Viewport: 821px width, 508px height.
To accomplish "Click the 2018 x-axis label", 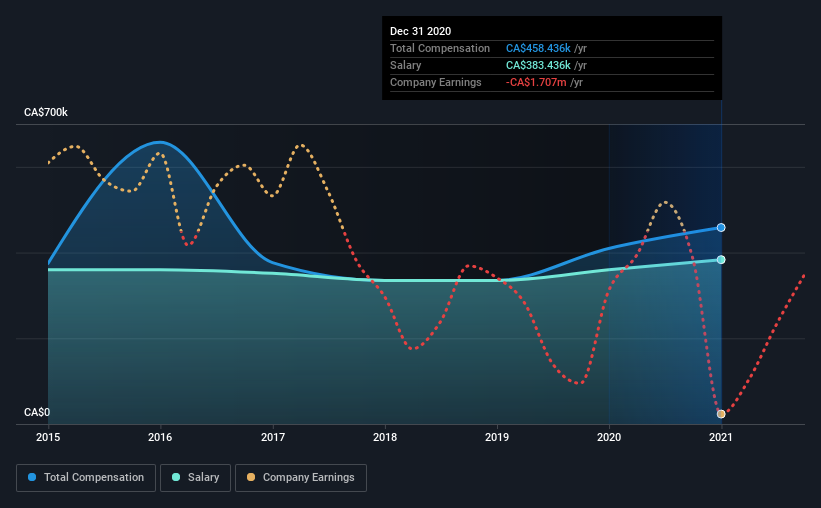I will click(x=385, y=437).
